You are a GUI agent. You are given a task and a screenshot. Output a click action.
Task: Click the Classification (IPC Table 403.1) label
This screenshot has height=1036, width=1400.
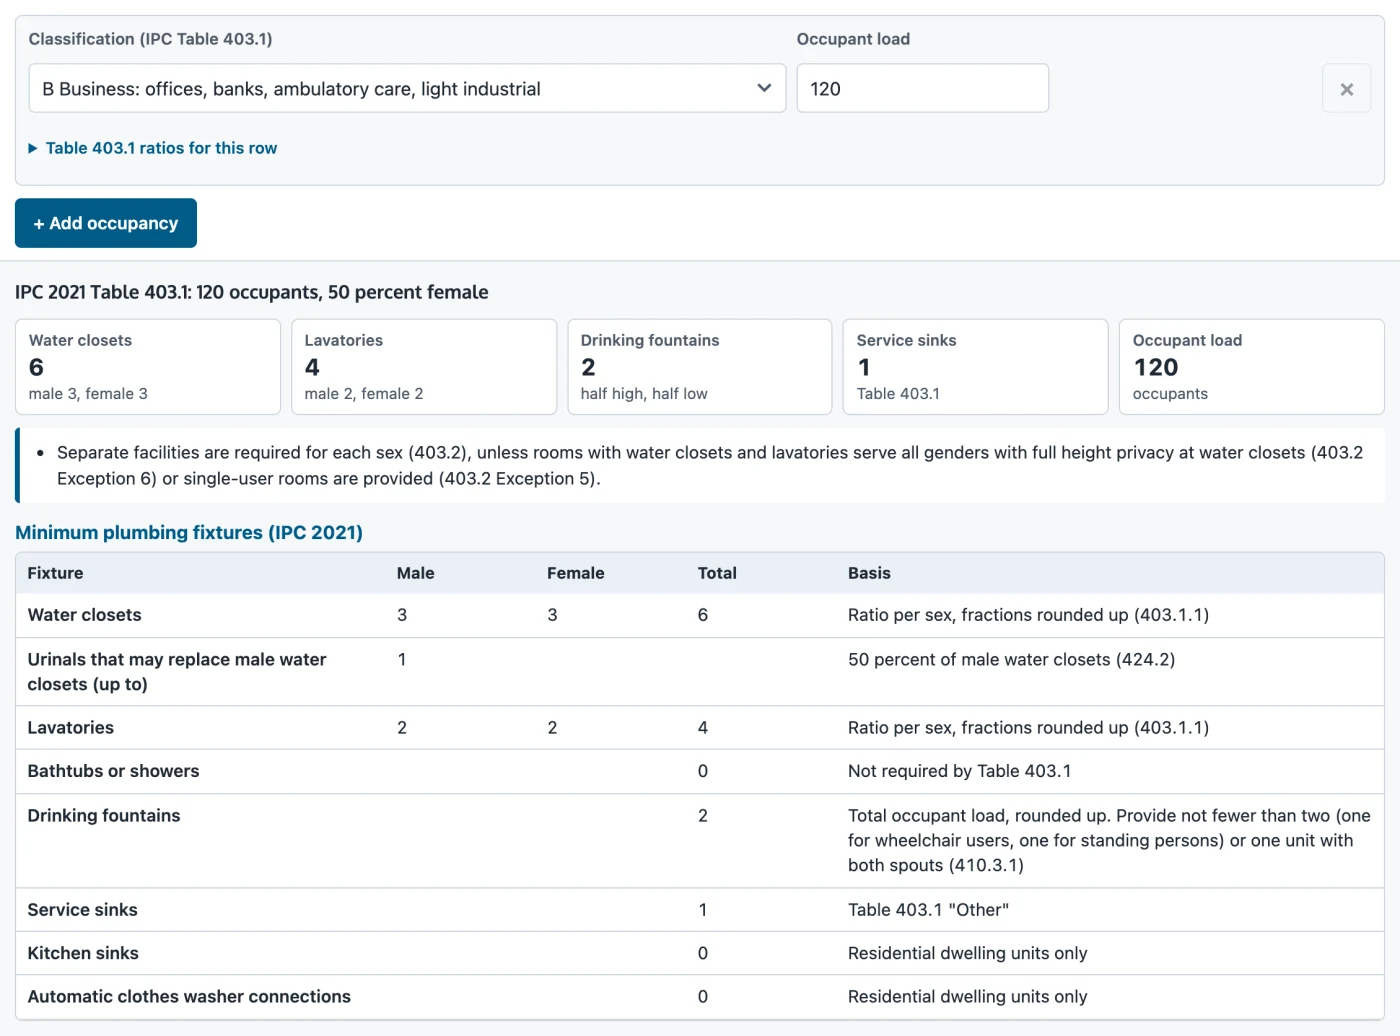click(x=150, y=39)
